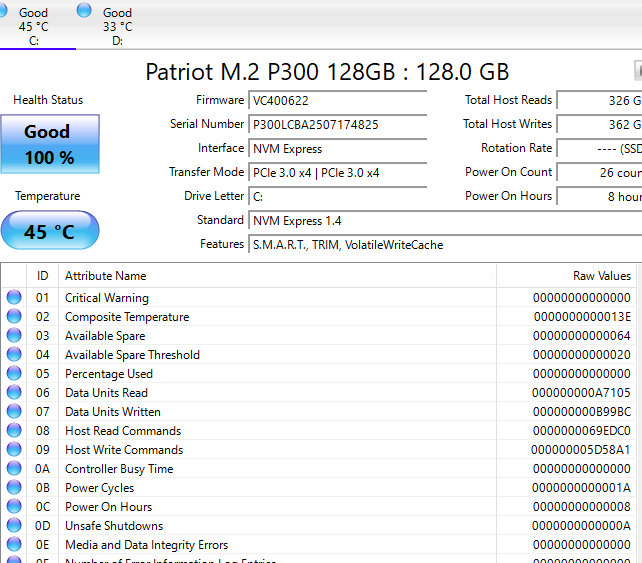Click raw value 0000000000064

coord(581,336)
